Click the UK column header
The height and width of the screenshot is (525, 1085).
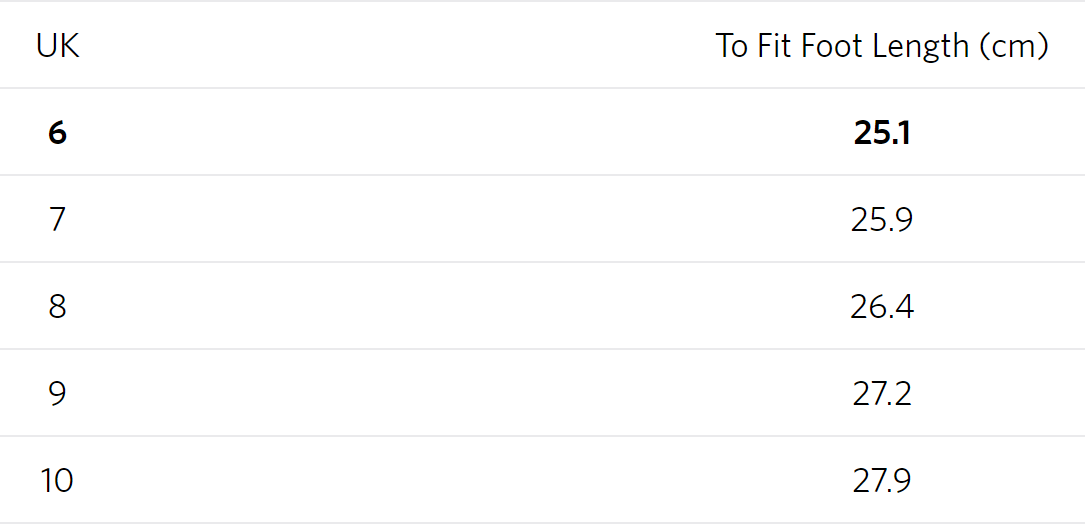pos(57,46)
